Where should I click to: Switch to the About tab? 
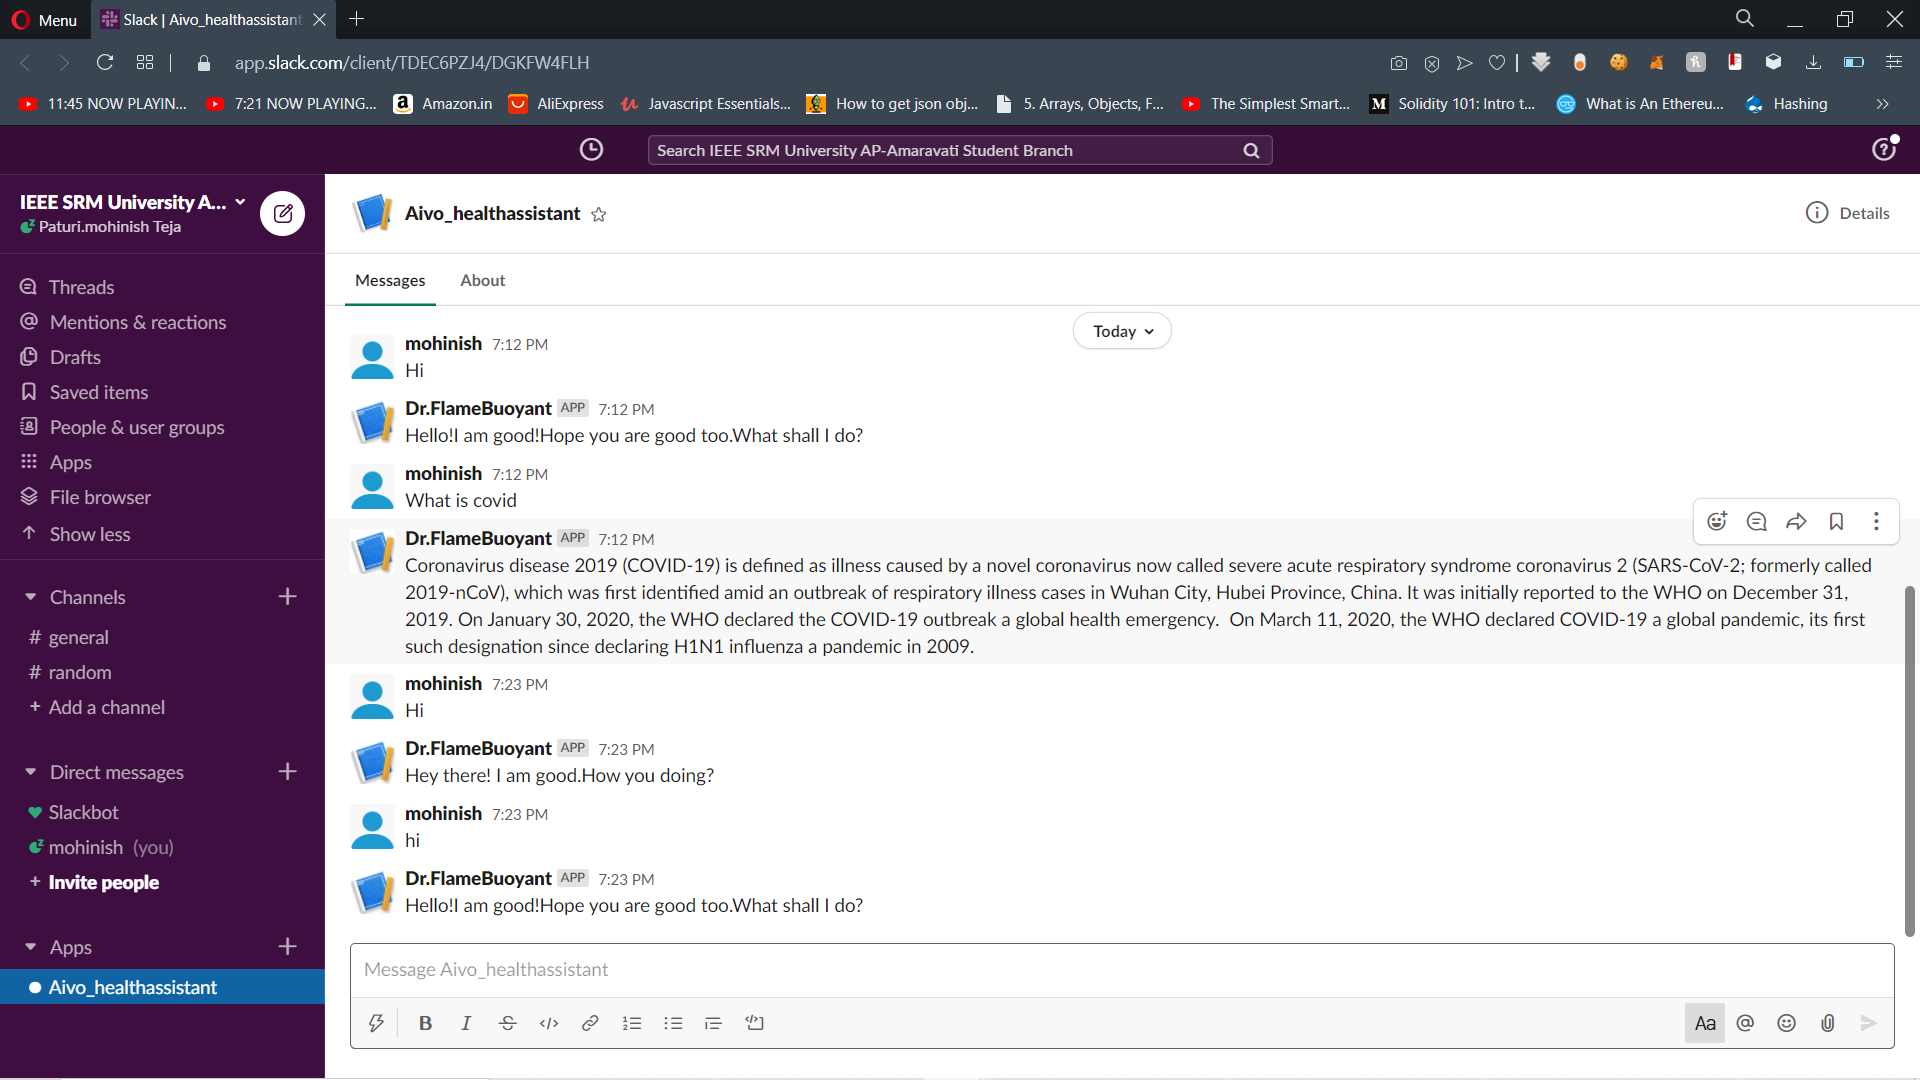482,280
